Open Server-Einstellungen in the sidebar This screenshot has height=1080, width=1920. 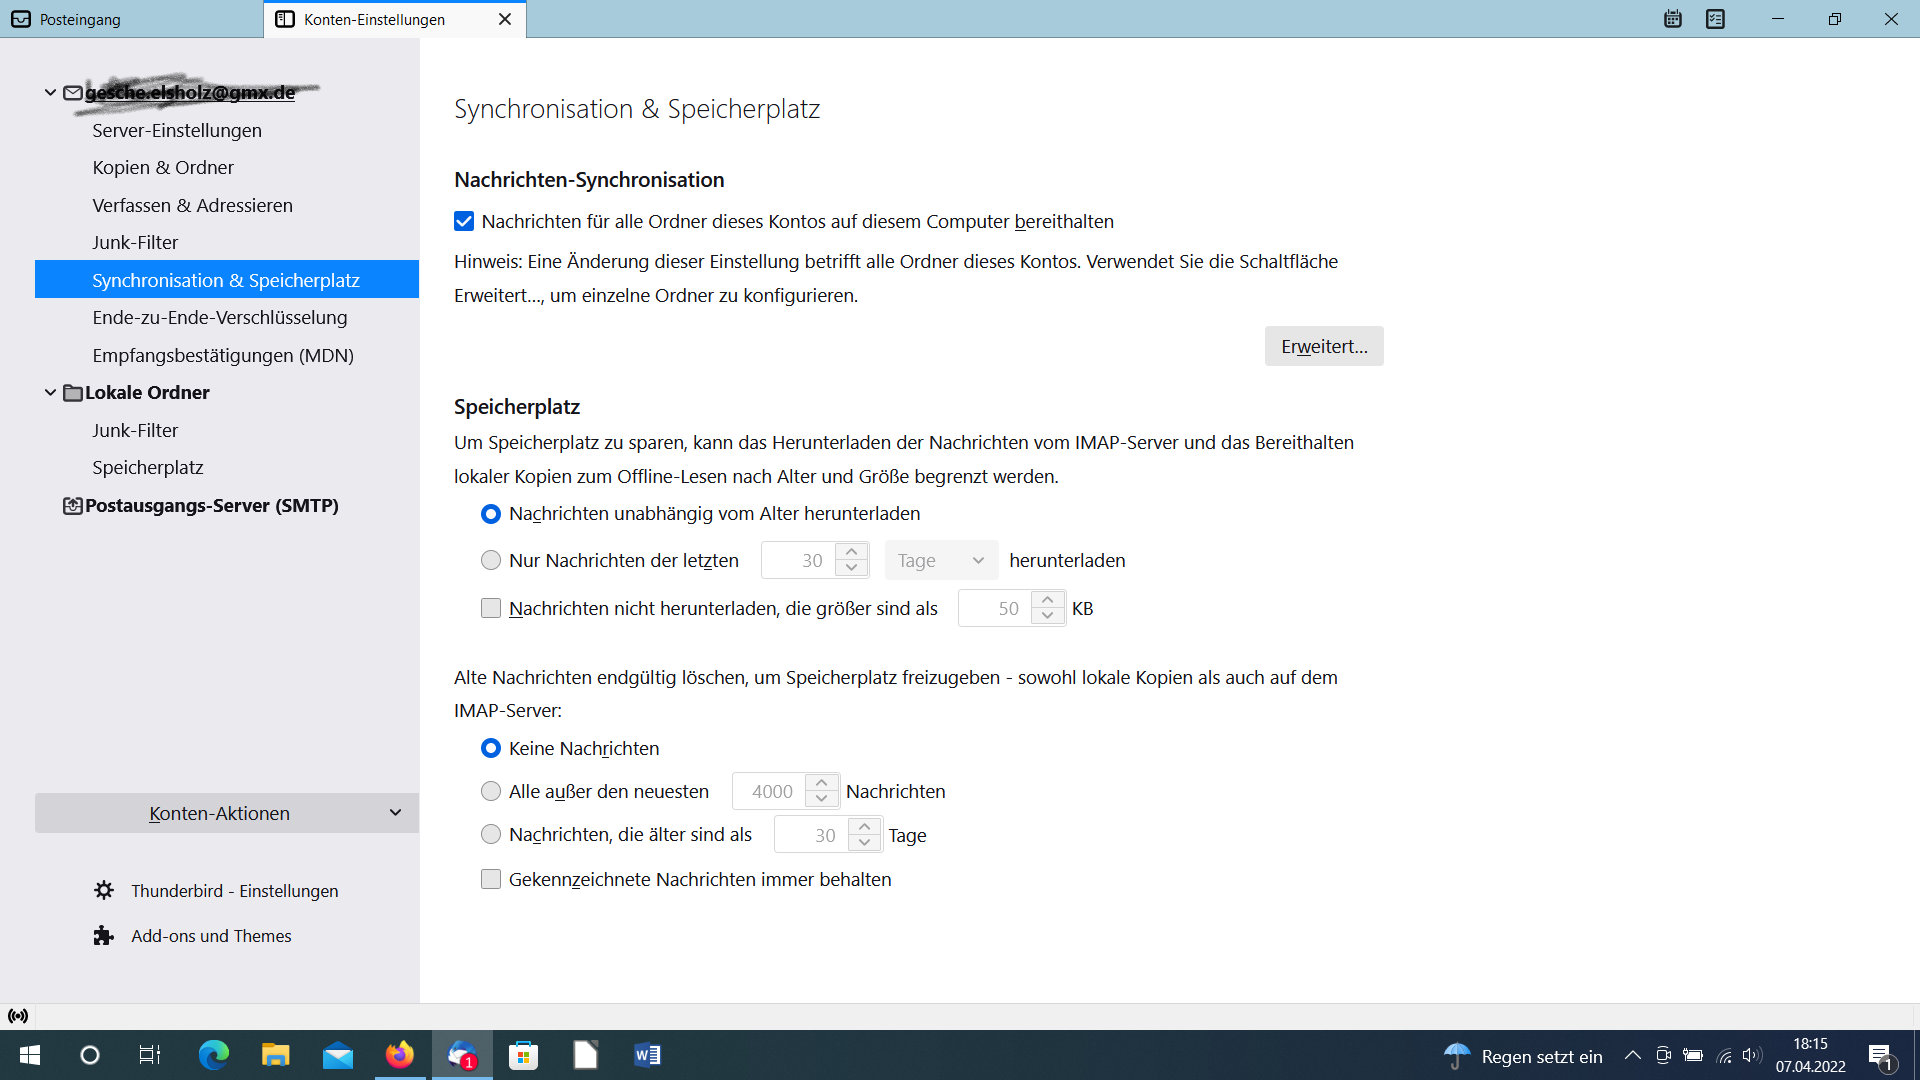177,130
